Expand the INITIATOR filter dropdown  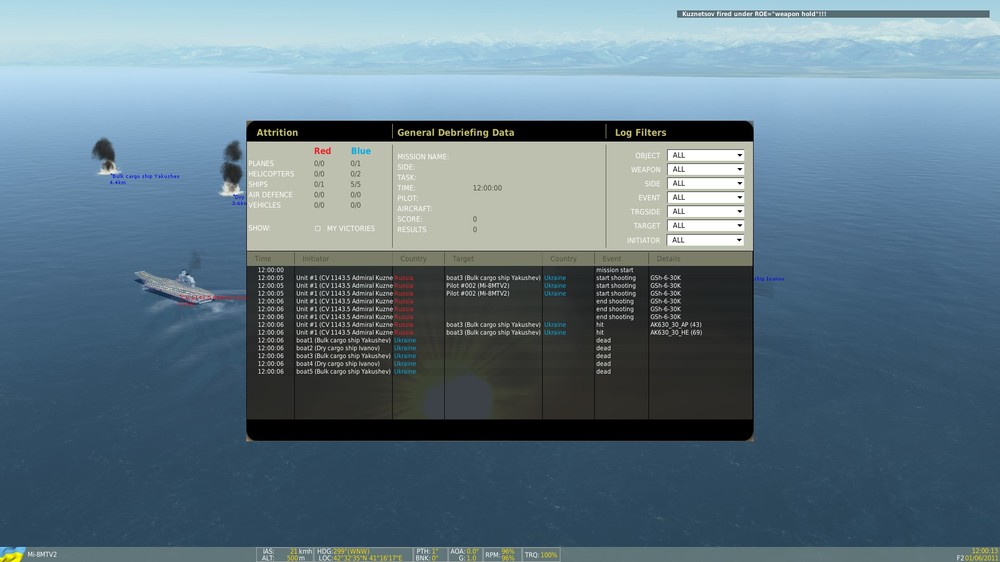pos(705,240)
